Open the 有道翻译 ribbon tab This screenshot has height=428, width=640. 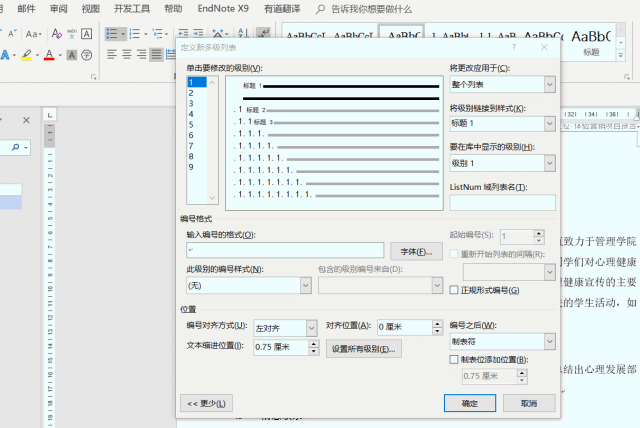tap(282, 9)
